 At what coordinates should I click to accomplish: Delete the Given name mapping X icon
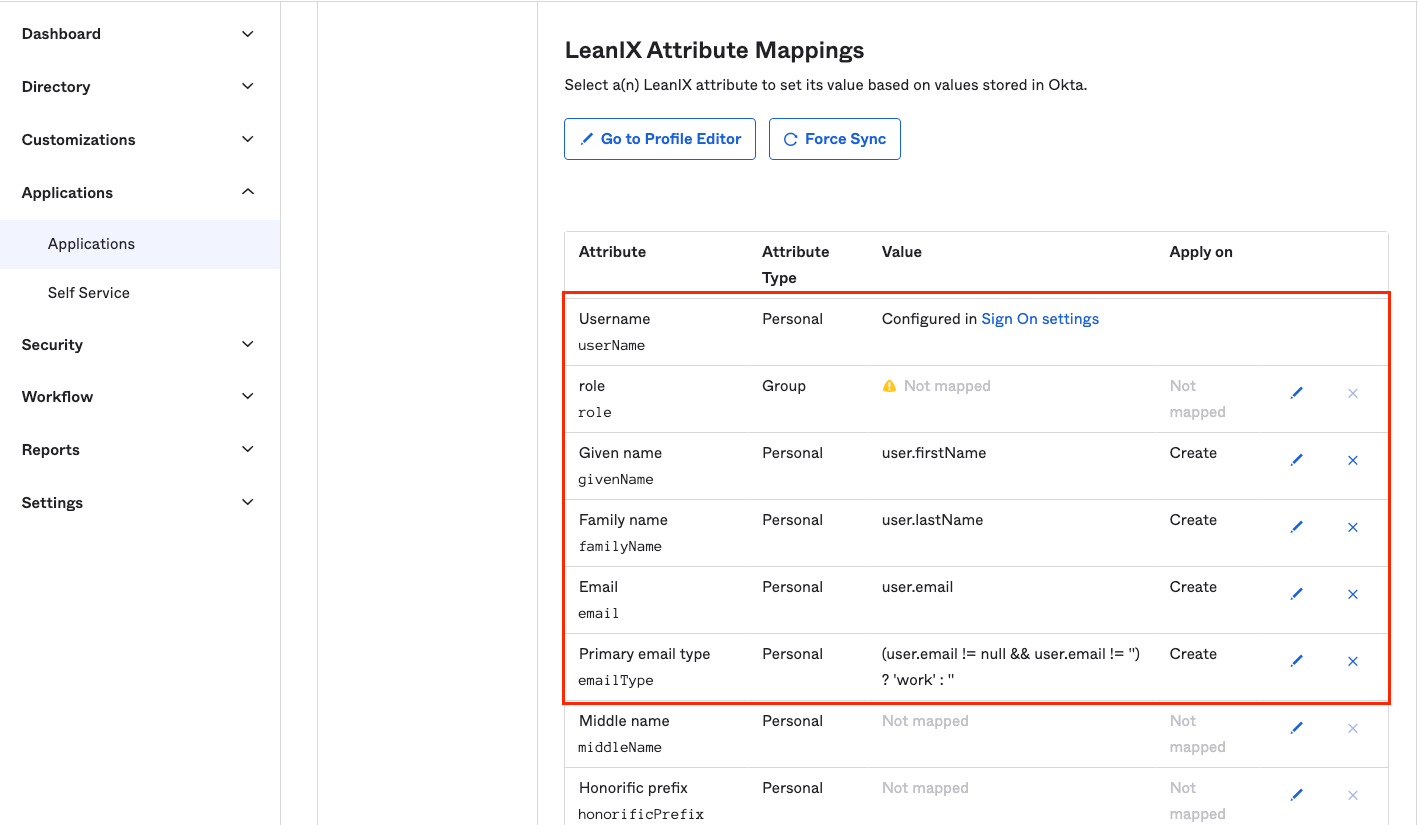pyautogui.click(x=1353, y=461)
